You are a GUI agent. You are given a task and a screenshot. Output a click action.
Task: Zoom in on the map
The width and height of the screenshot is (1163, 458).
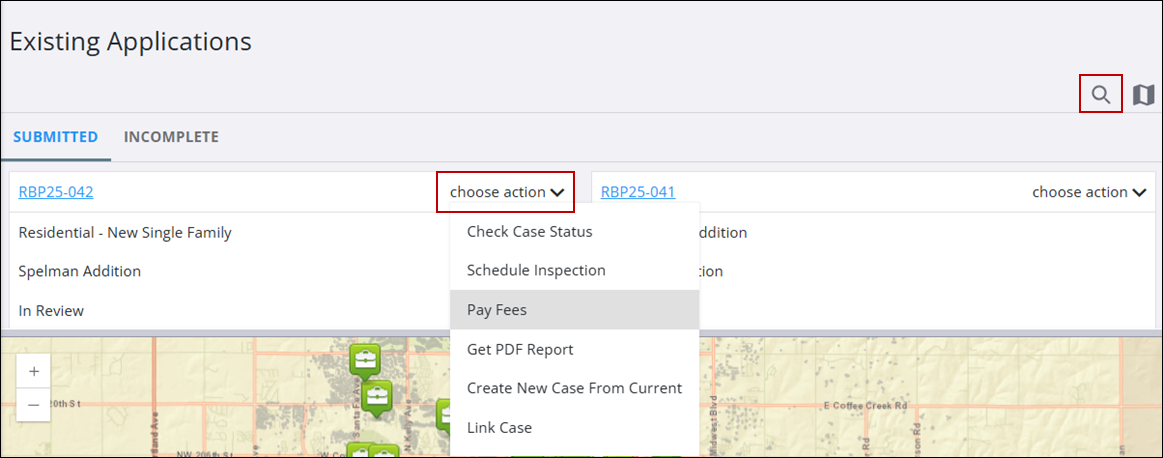[34, 371]
